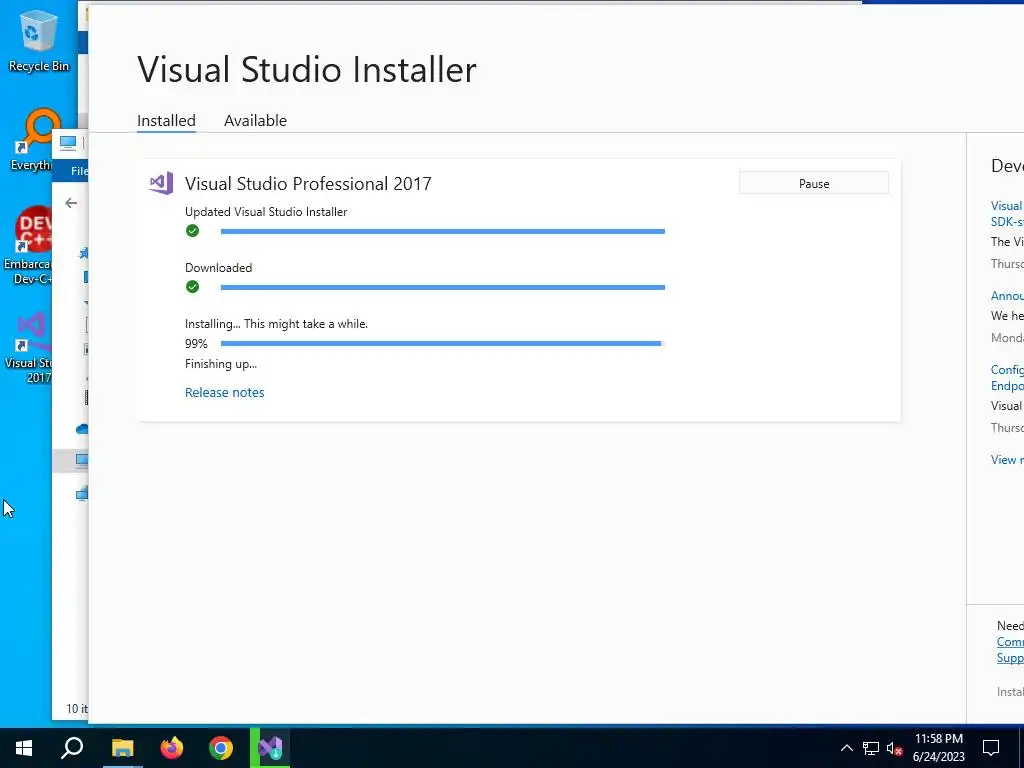
Task: Click the Pause button for Visual Studio Professional
Action: point(813,184)
